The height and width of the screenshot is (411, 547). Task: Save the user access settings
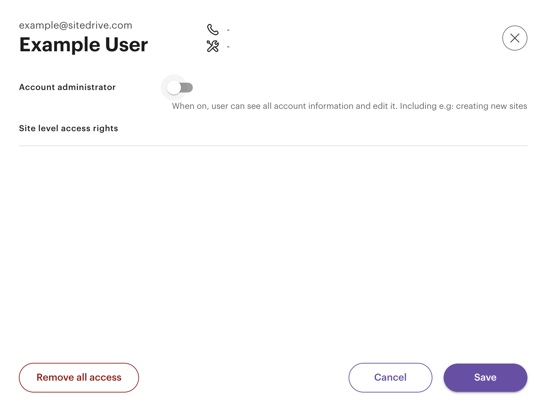[485, 378]
